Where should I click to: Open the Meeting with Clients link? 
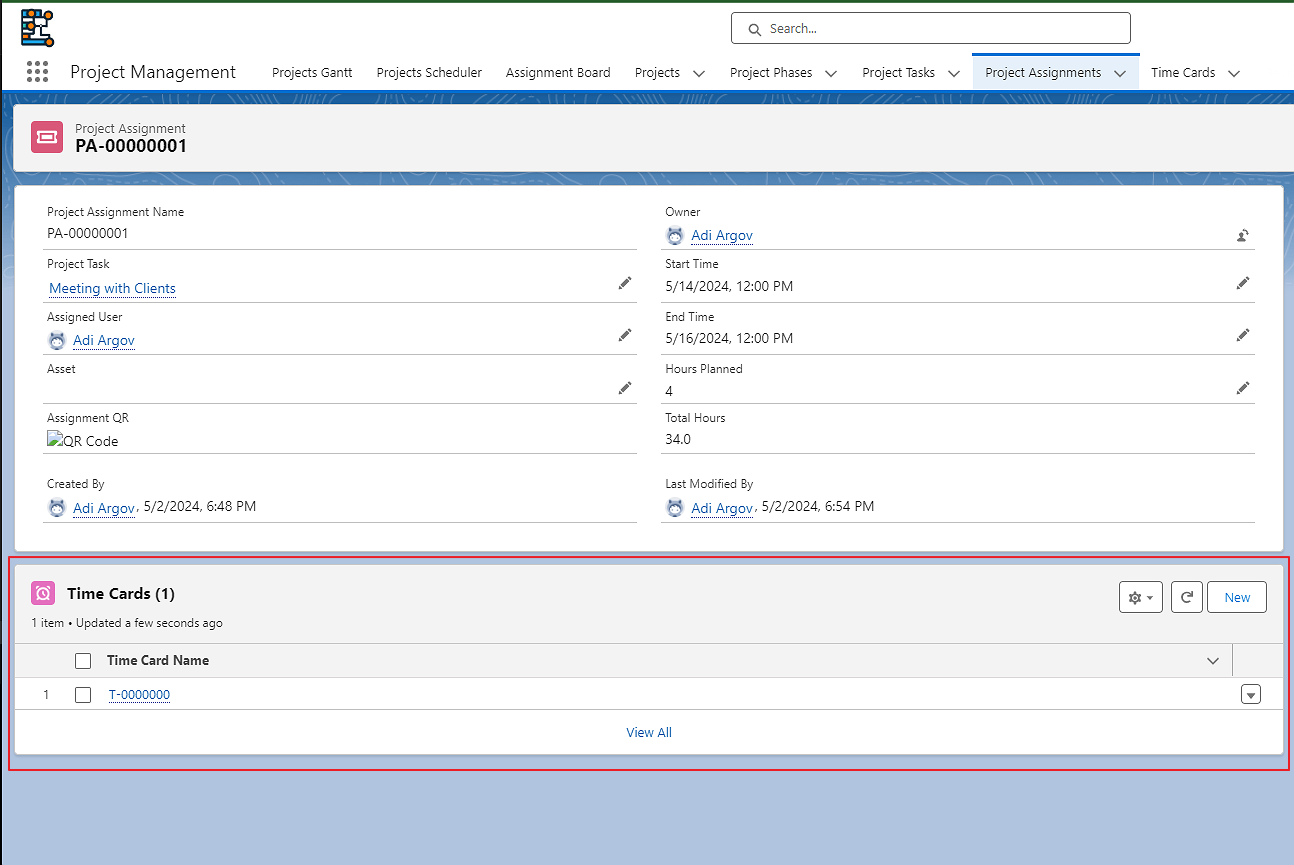(112, 288)
